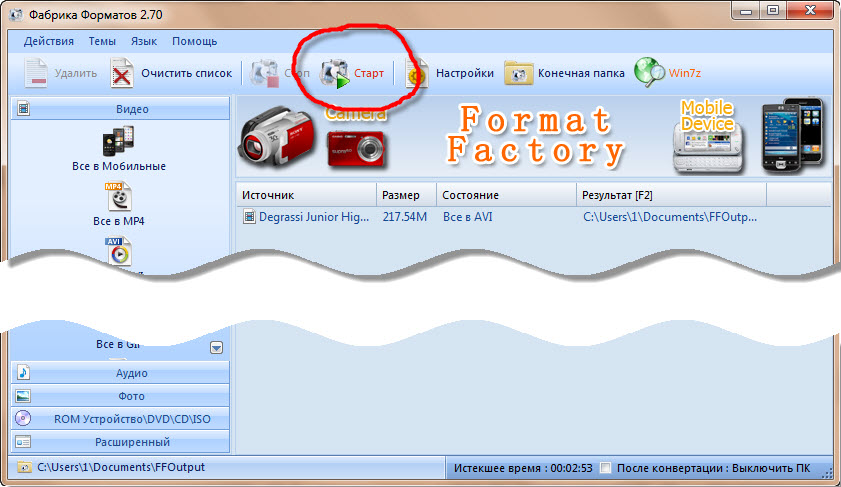Image resolution: width=841 pixels, height=487 pixels.
Task: Select the Все в MP4 icon
Action: click(119, 196)
